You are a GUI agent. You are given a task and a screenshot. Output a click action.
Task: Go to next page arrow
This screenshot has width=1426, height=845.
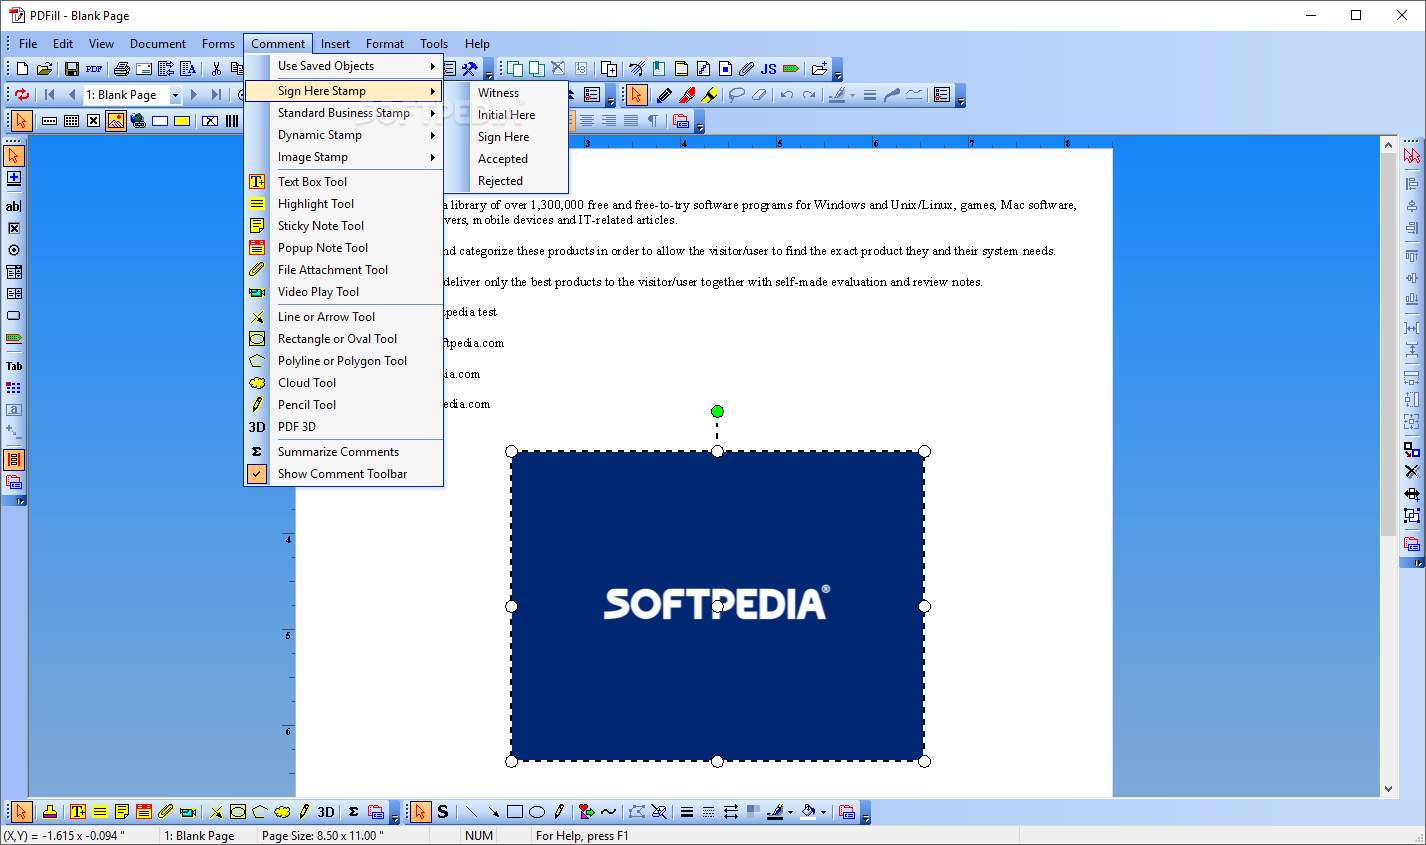(194, 95)
